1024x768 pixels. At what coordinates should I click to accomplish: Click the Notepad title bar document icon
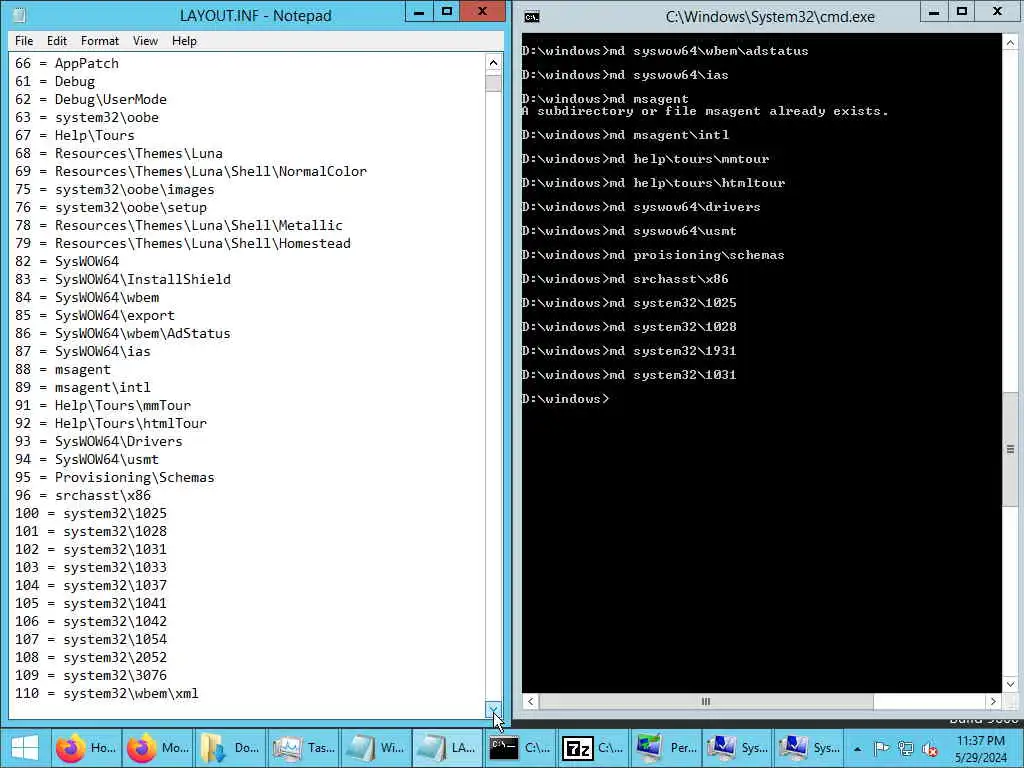click(x=20, y=15)
